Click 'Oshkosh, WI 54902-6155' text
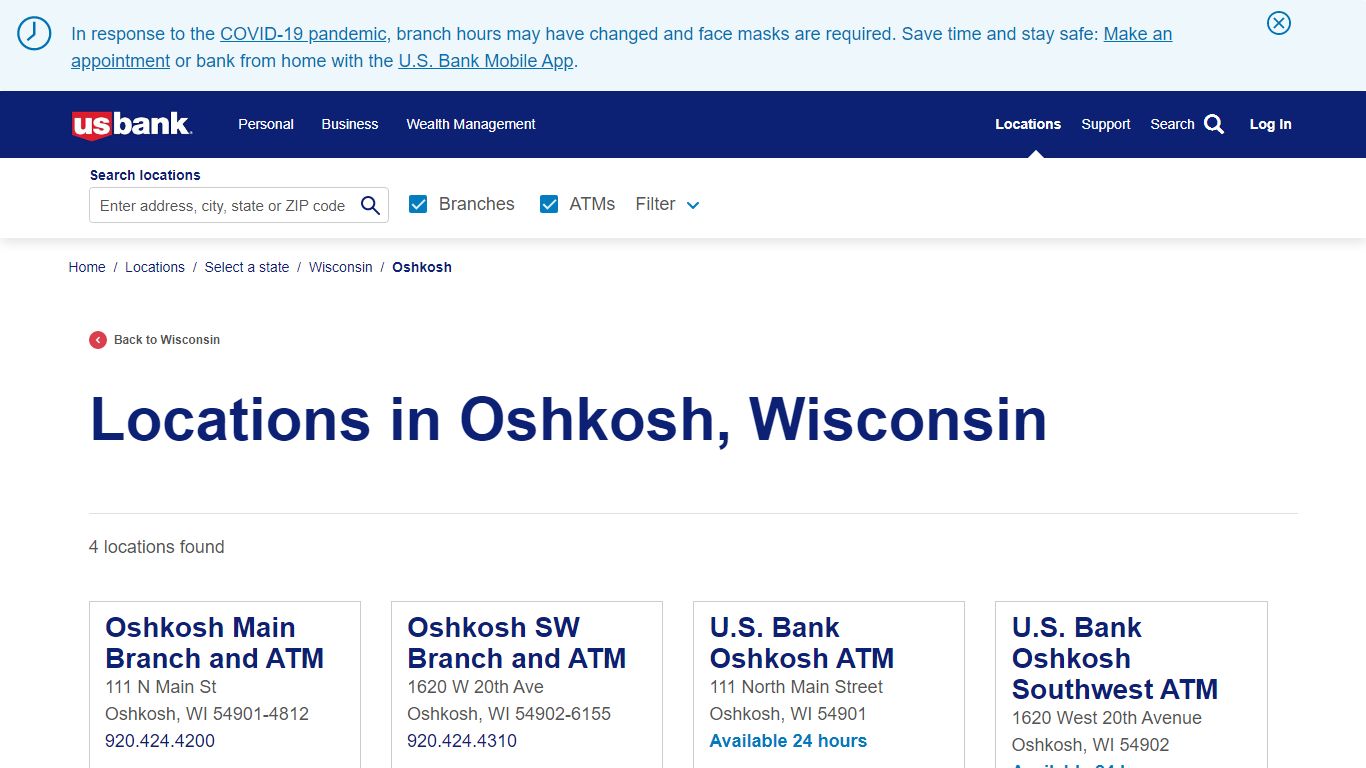The image size is (1366, 768). point(509,714)
